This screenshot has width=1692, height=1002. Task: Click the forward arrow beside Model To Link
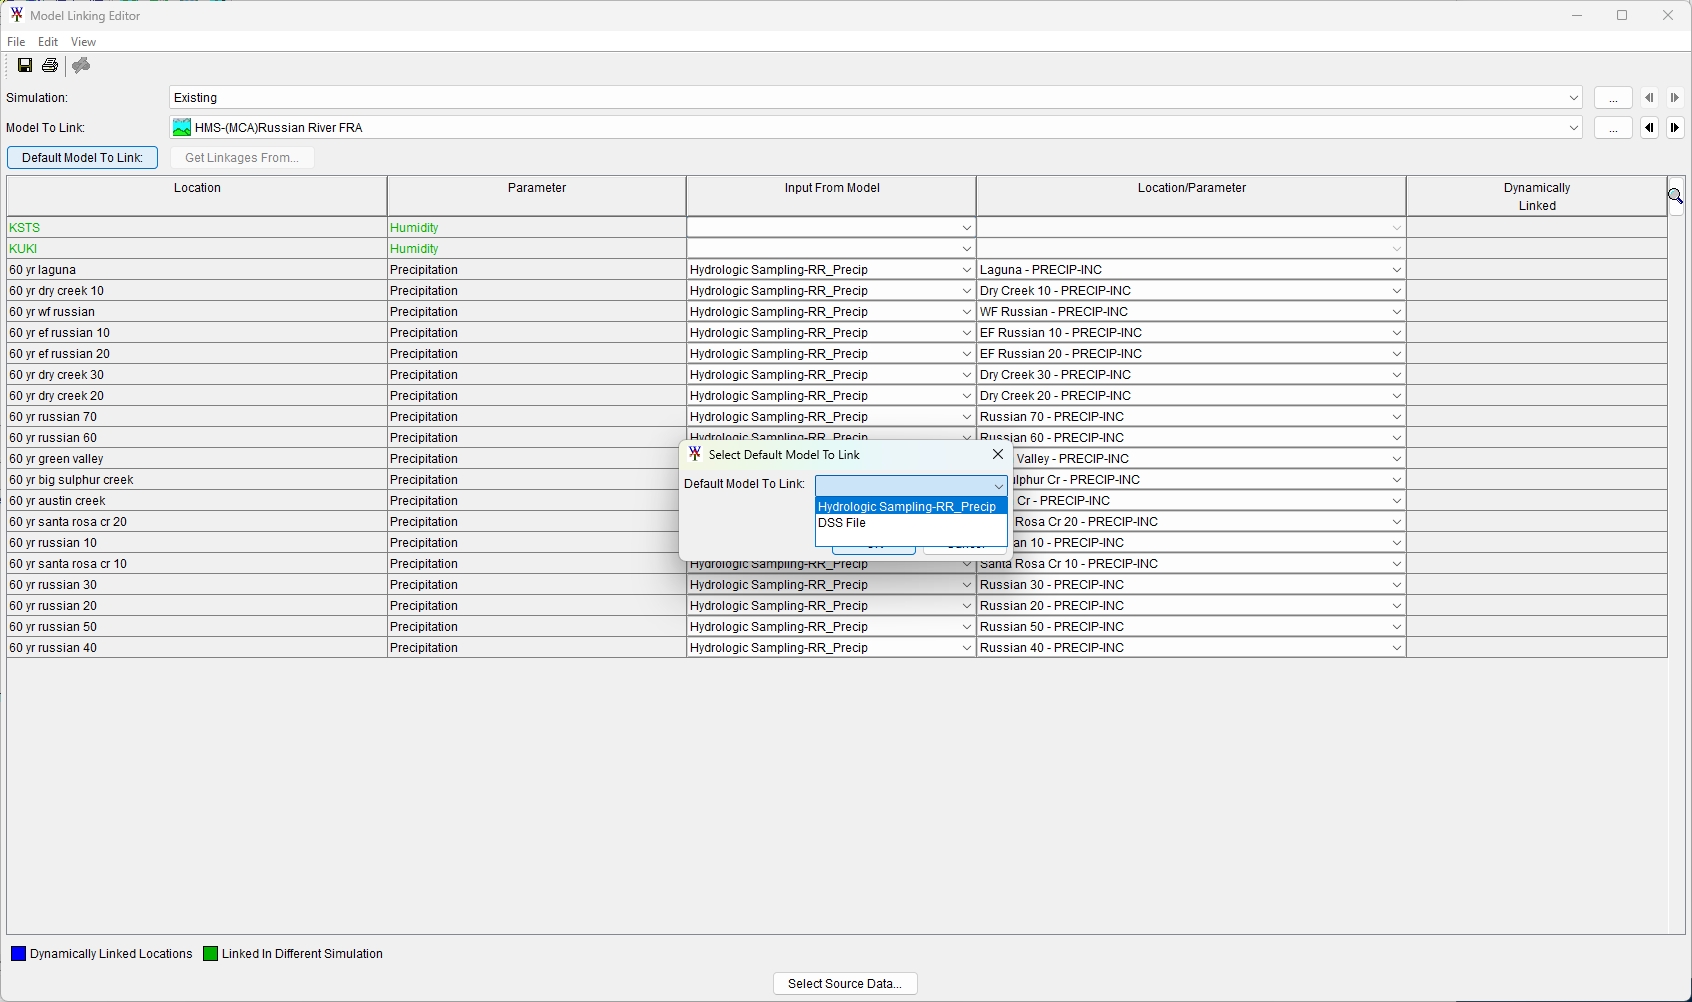pyautogui.click(x=1675, y=127)
